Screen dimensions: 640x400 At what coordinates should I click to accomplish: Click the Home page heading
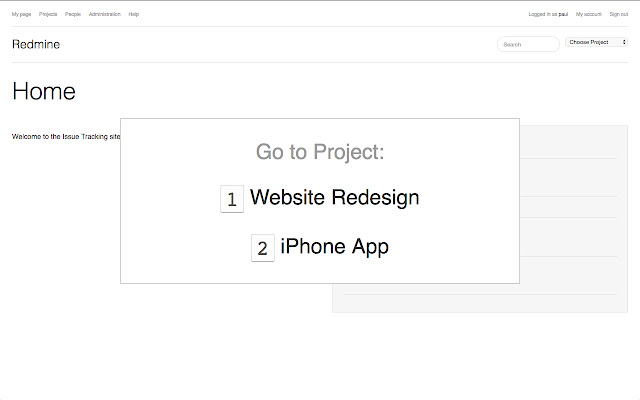(x=44, y=91)
